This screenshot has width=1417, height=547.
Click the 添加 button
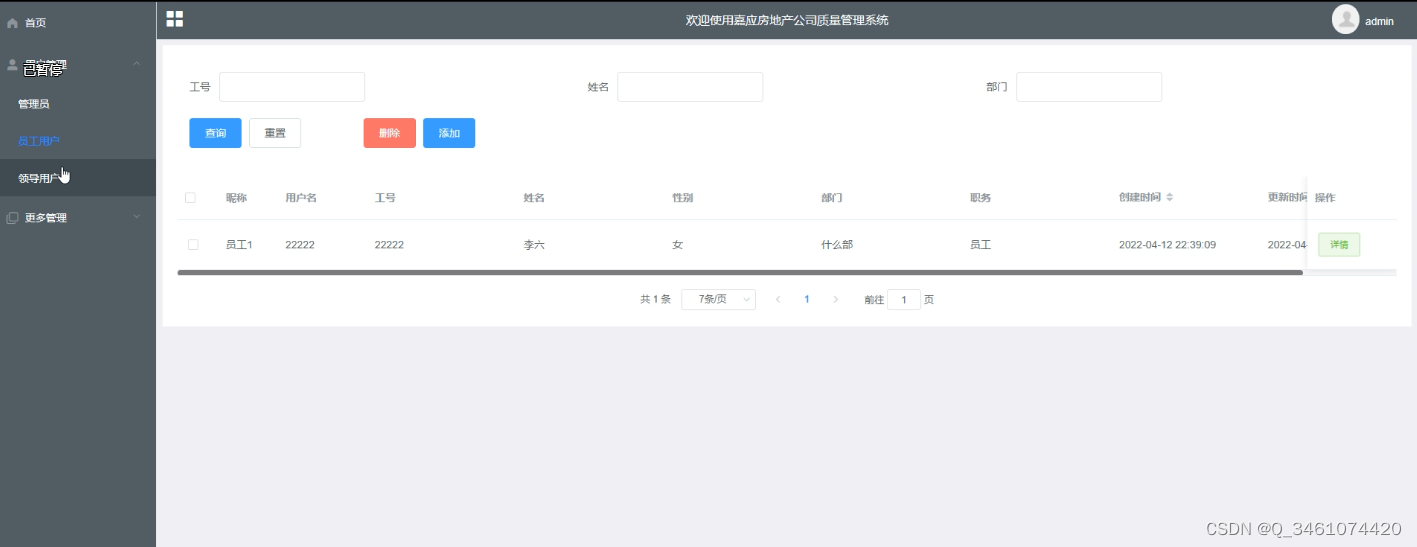(x=449, y=133)
